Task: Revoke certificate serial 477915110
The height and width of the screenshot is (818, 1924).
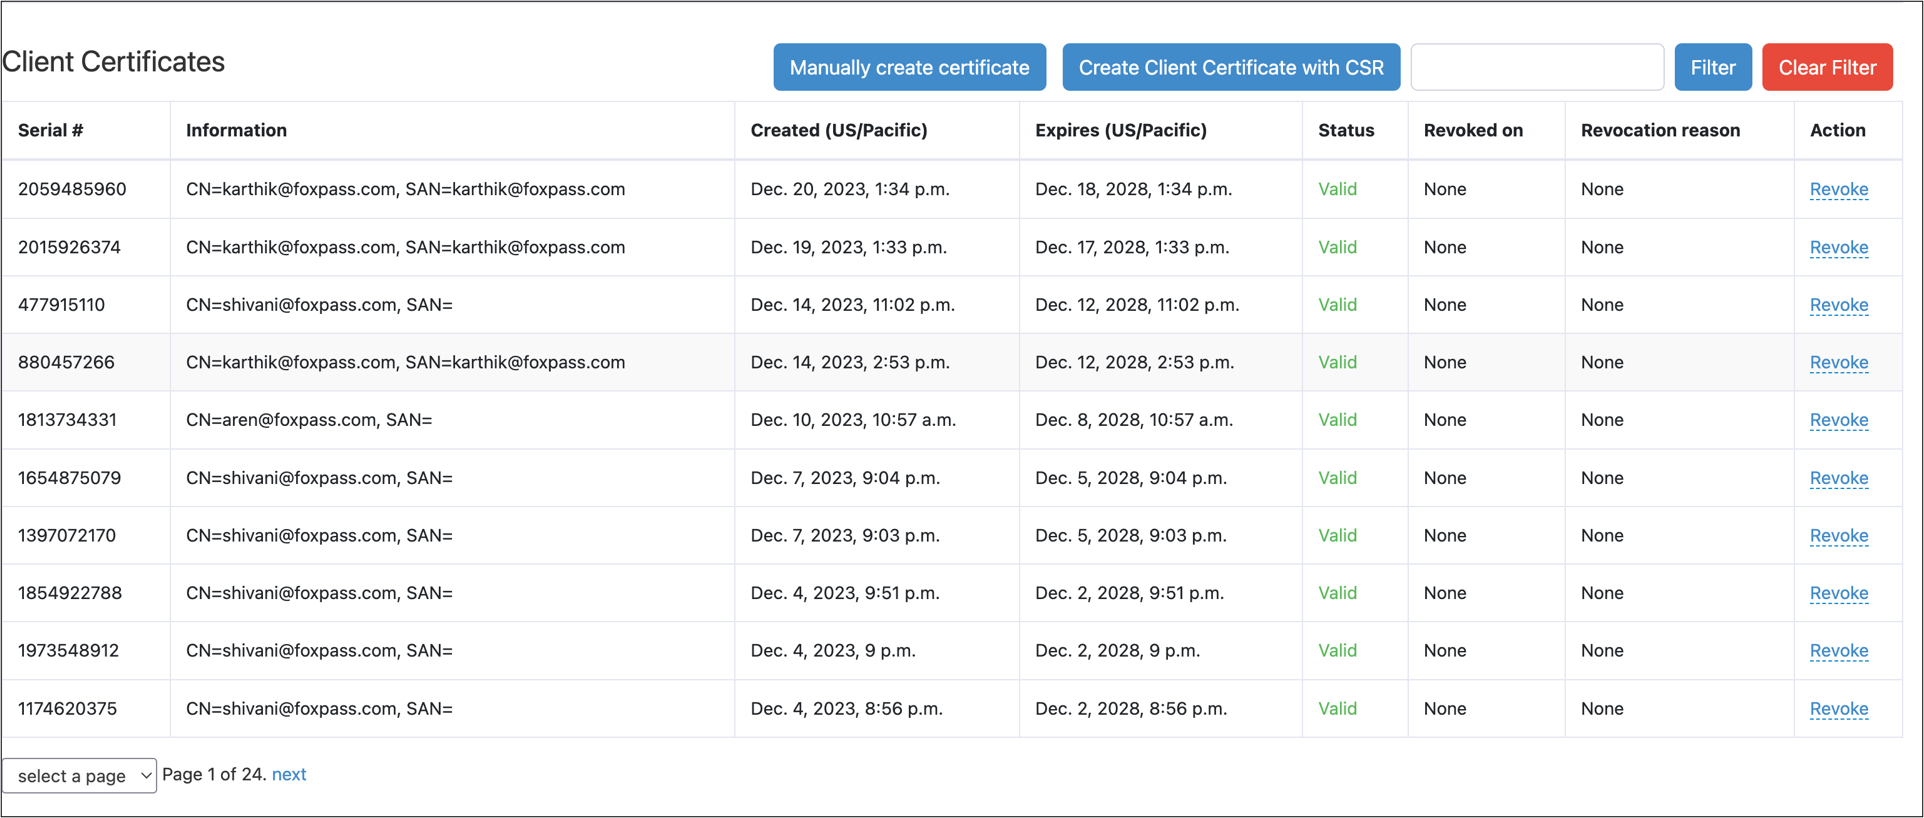Action: [x=1838, y=305]
